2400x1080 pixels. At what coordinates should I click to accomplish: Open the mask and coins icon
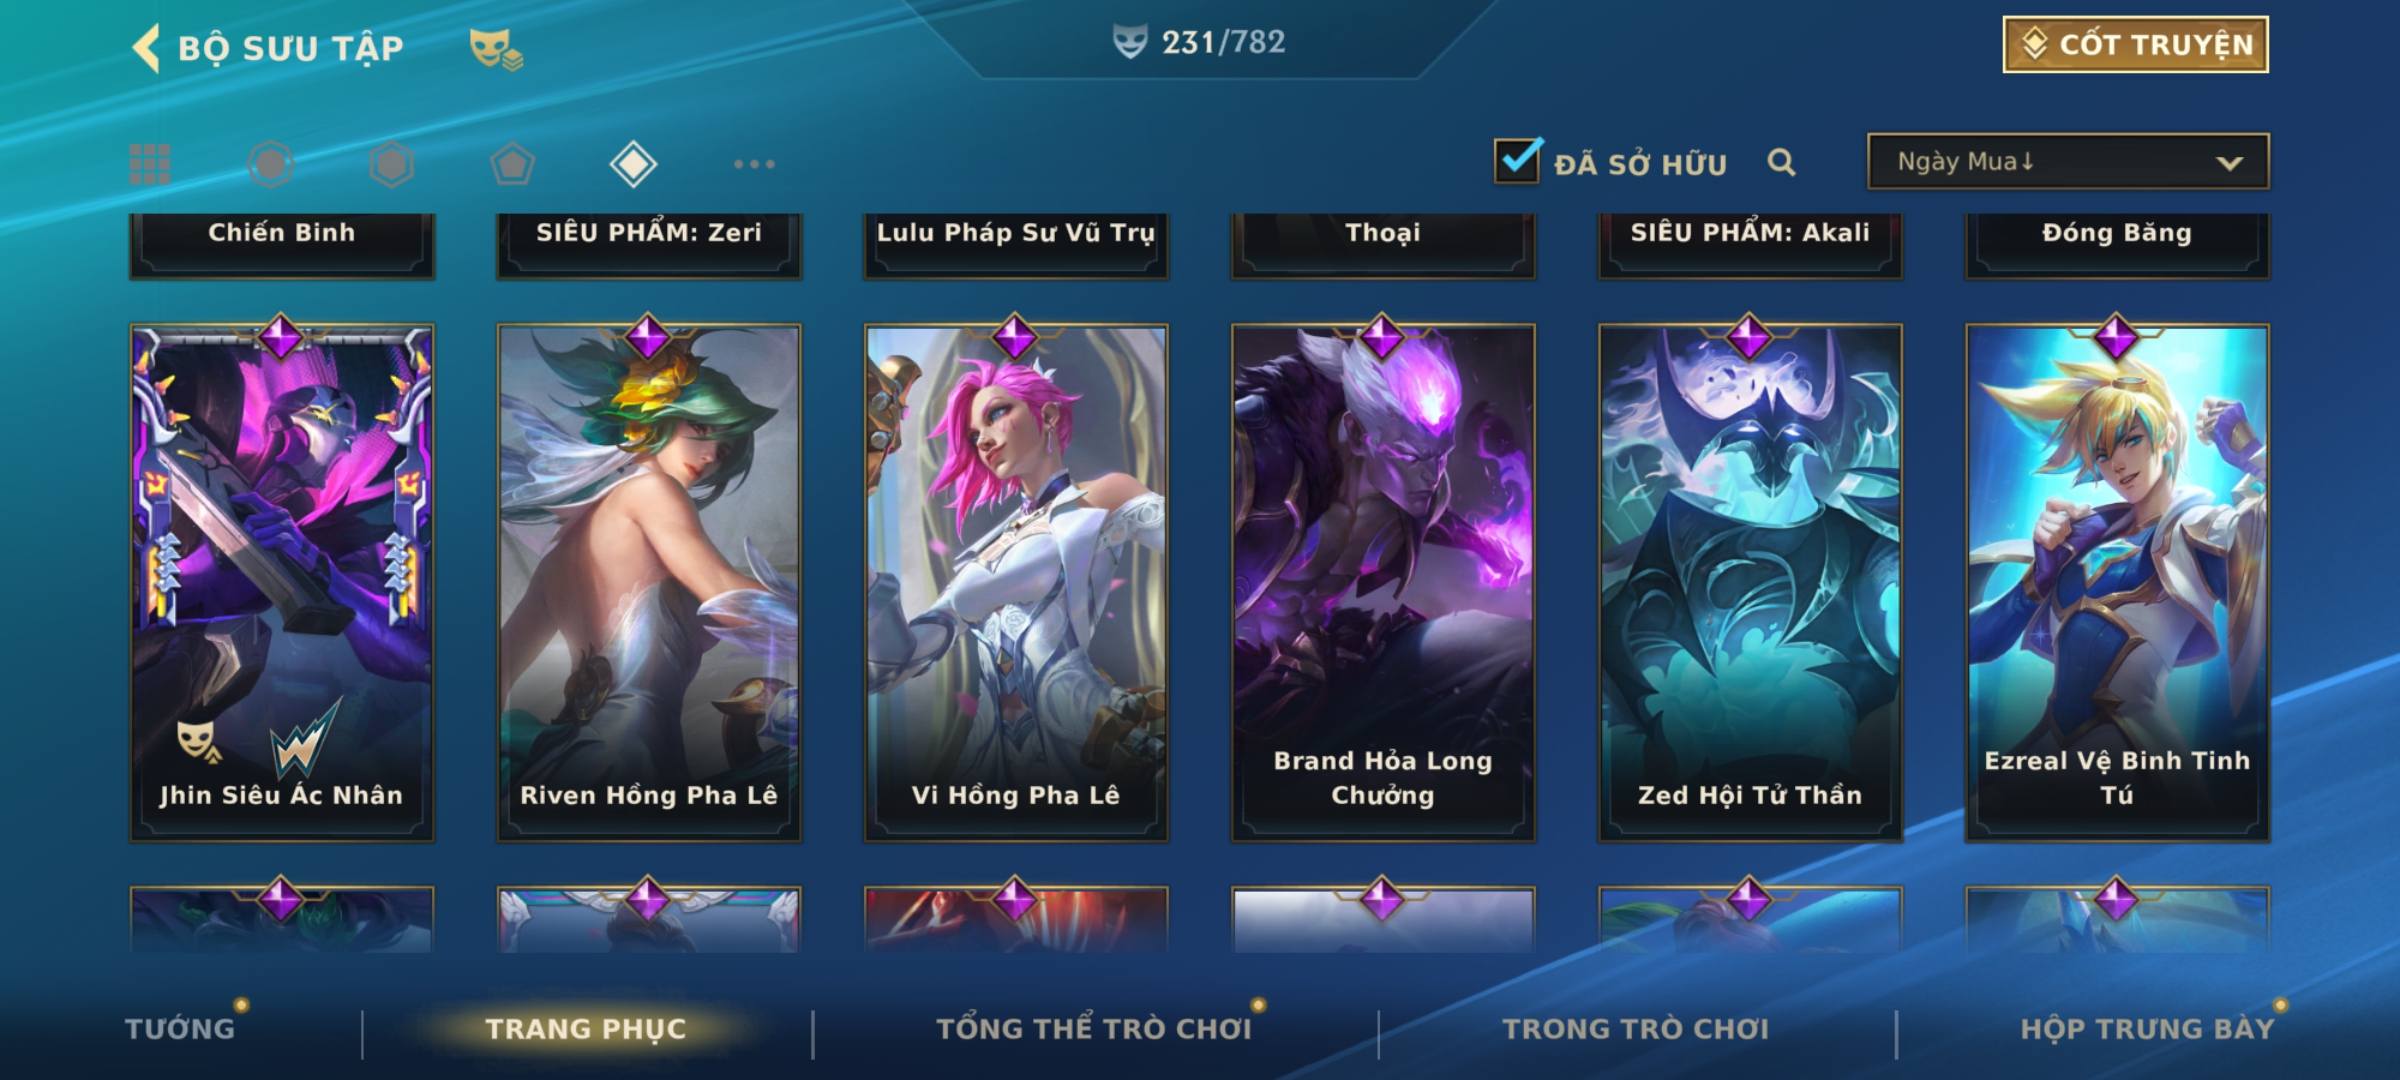[x=496, y=49]
